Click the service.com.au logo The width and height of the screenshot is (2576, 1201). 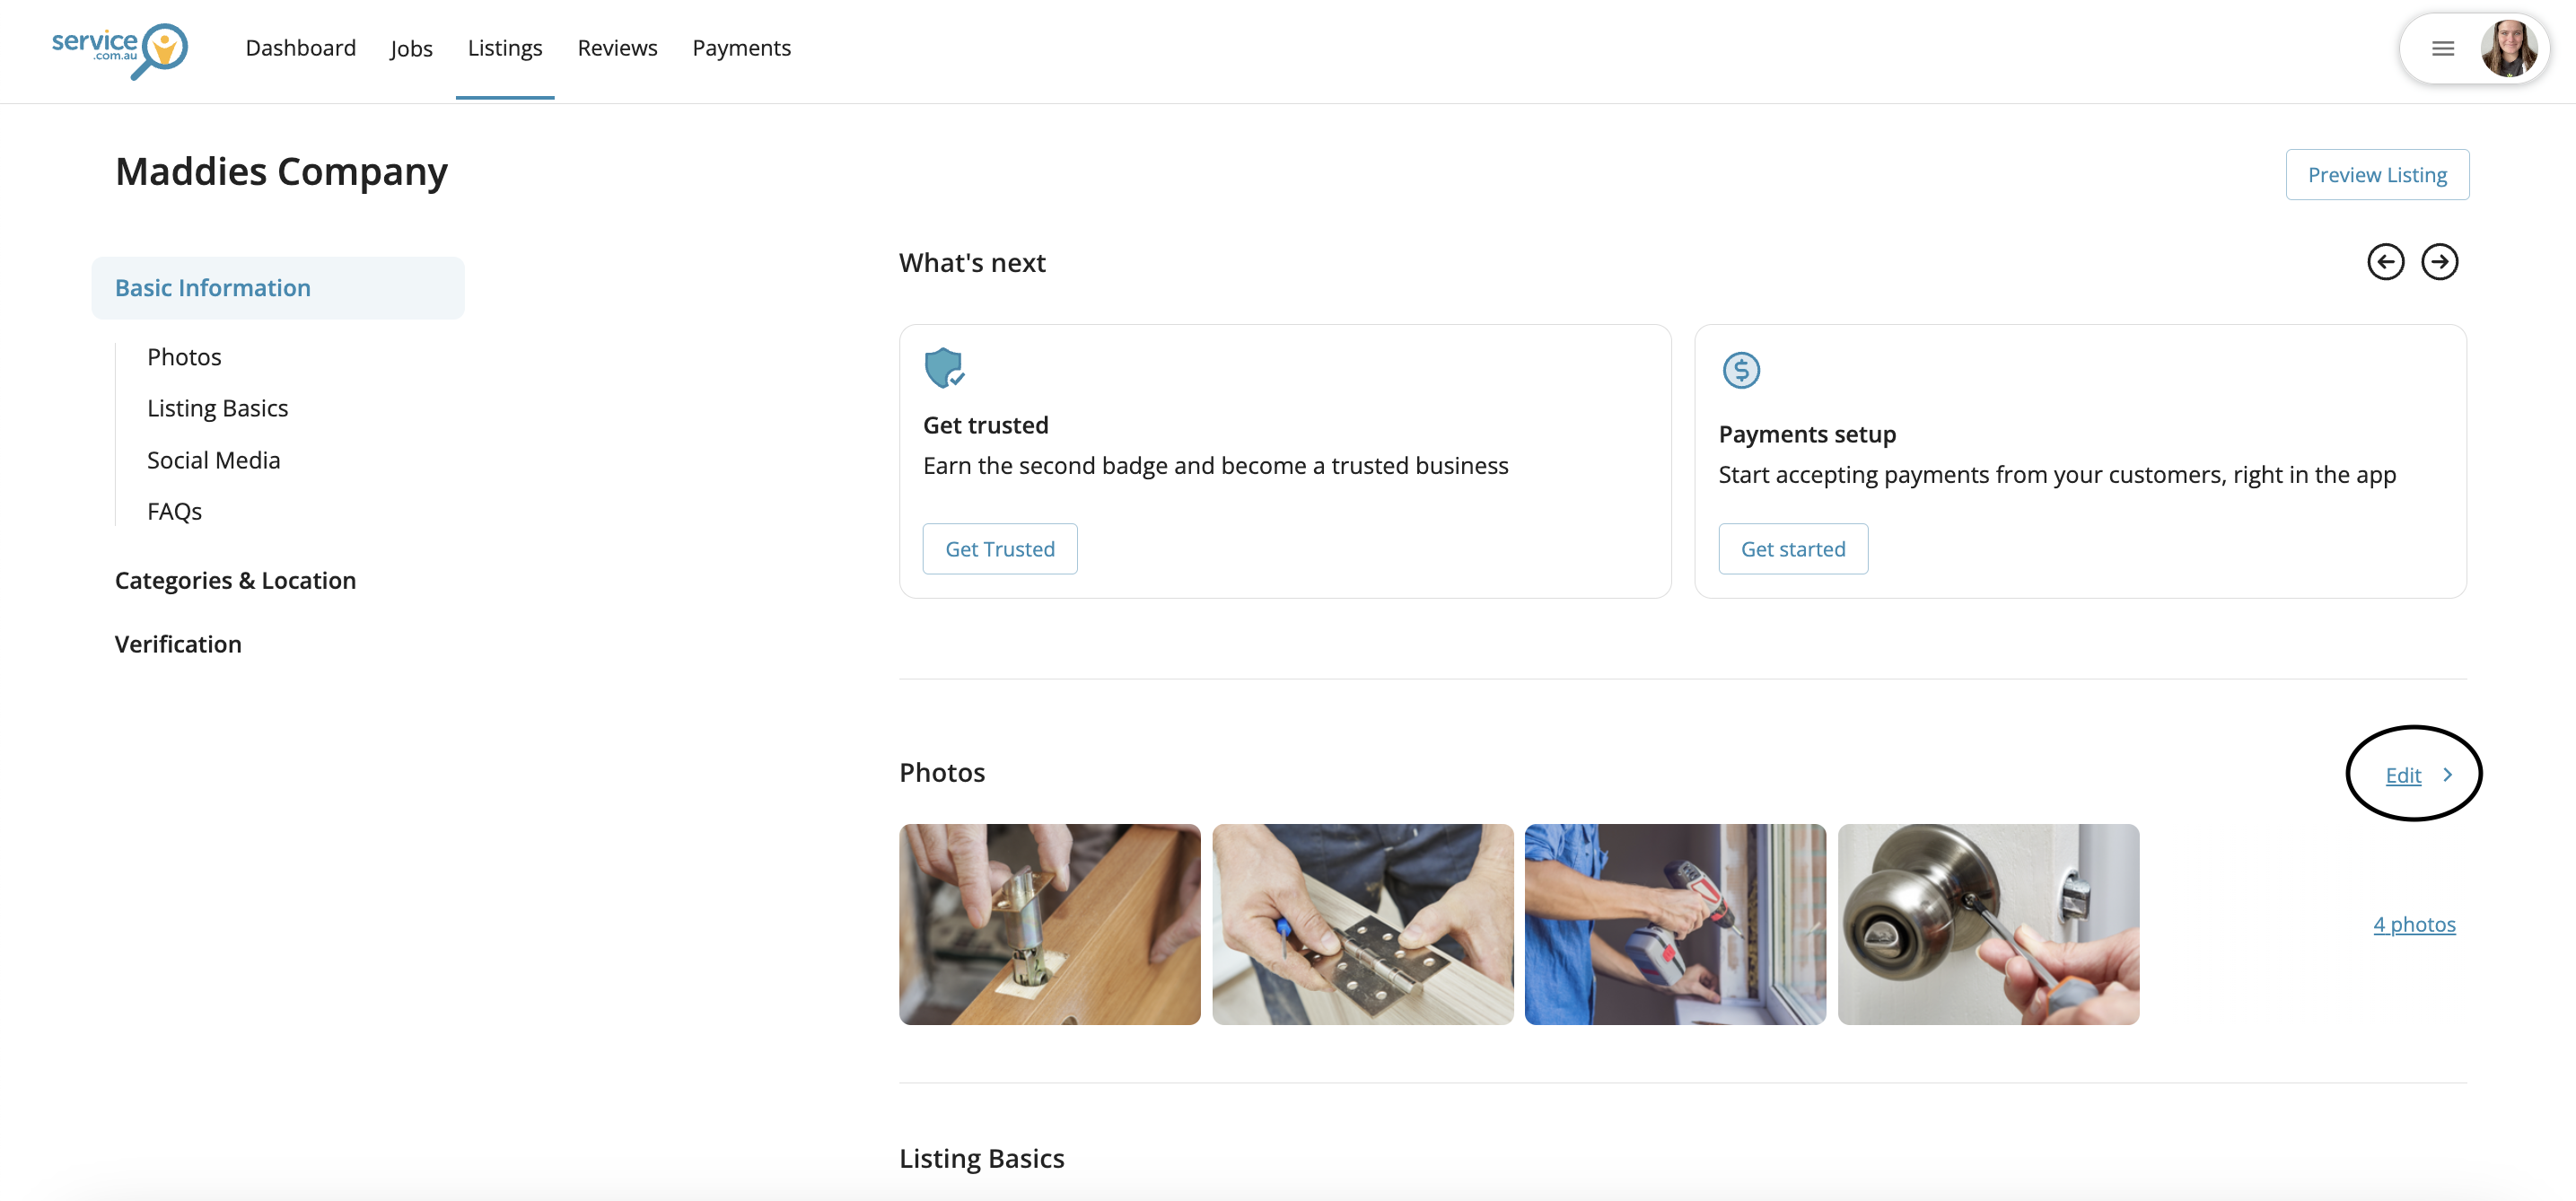(x=119, y=48)
